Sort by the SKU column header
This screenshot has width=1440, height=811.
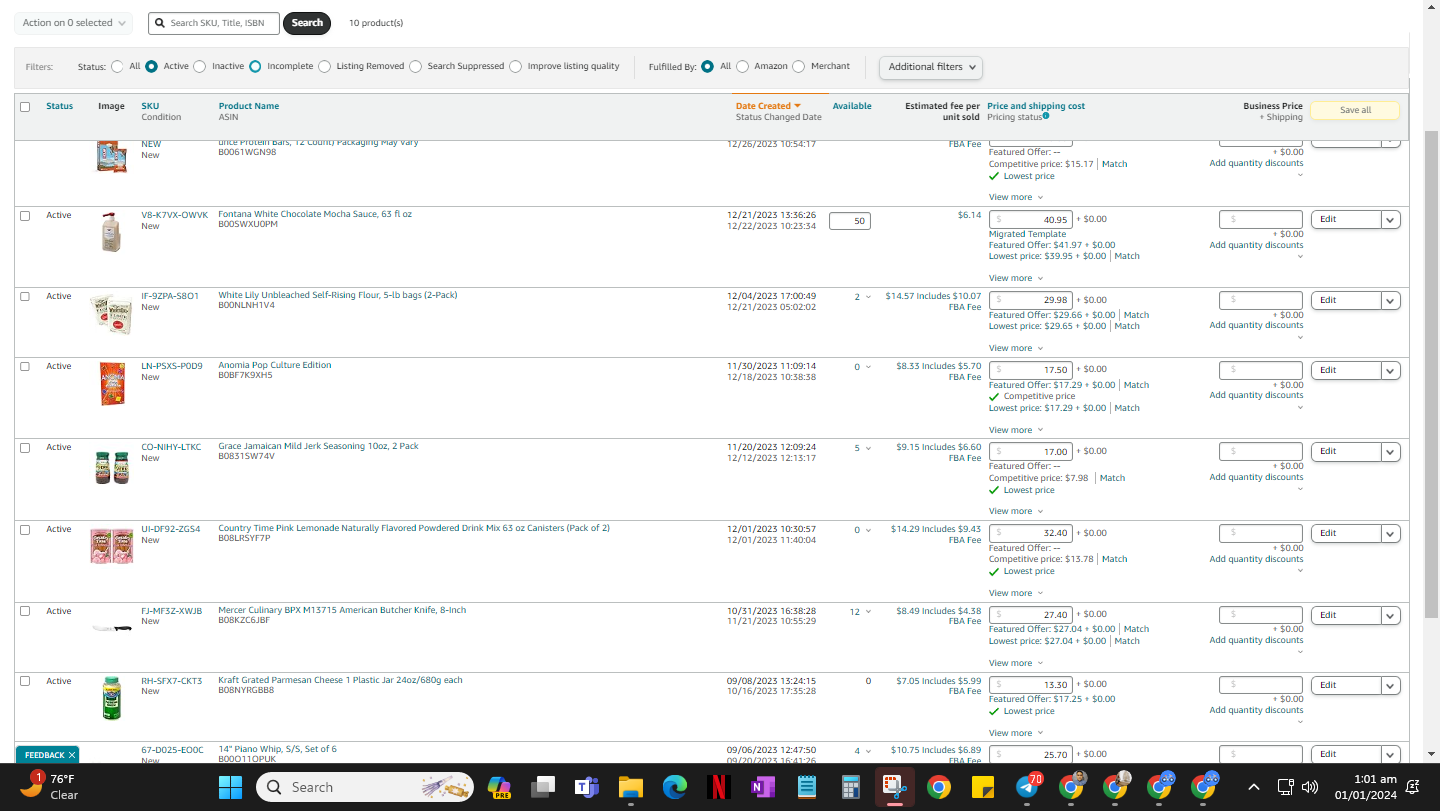(150, 106)
